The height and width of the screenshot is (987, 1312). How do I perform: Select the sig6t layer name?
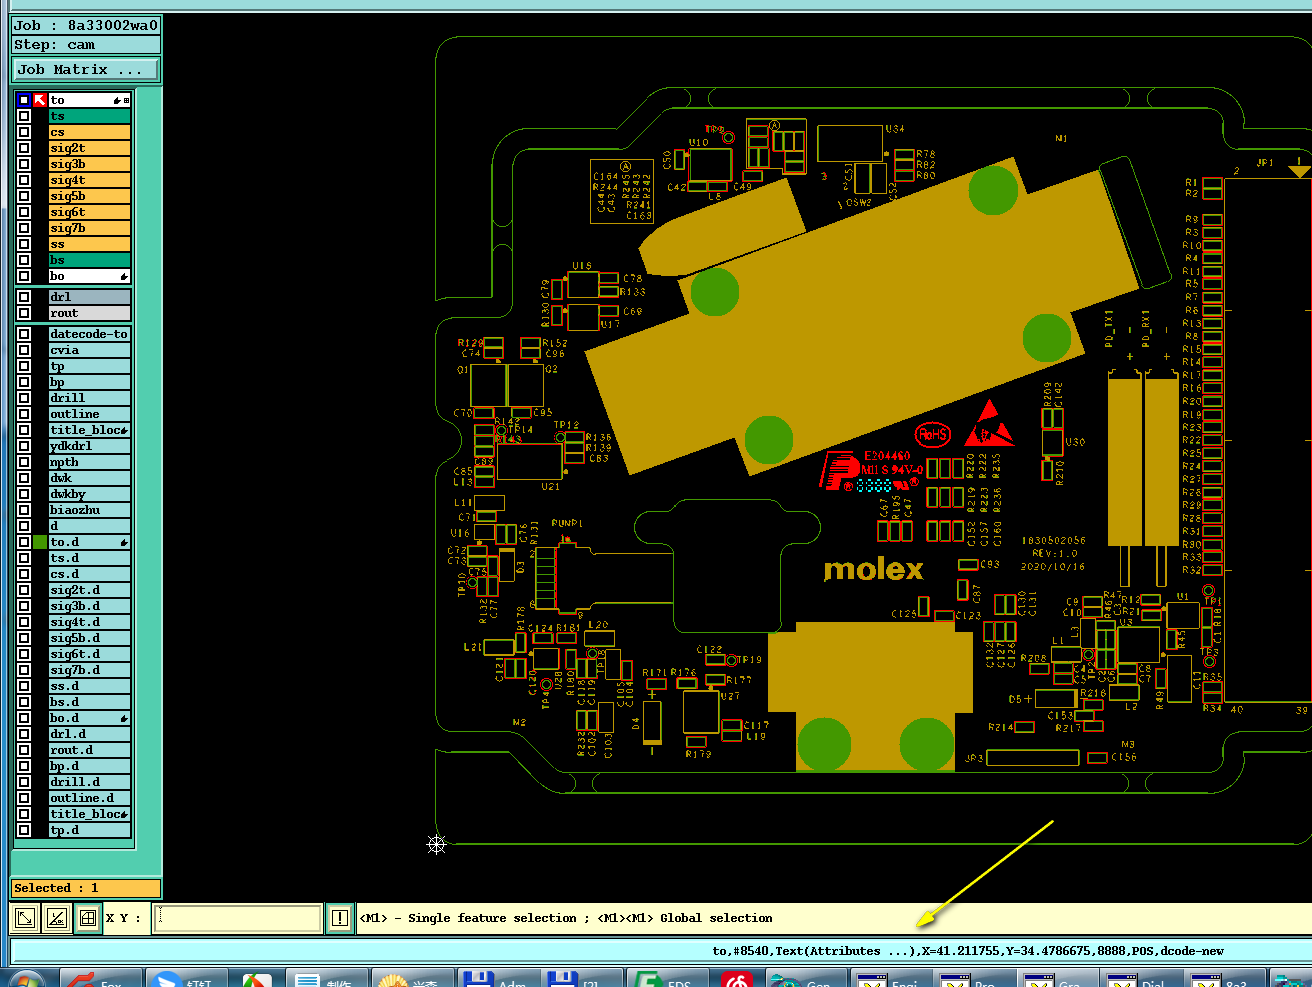(90, 212)
